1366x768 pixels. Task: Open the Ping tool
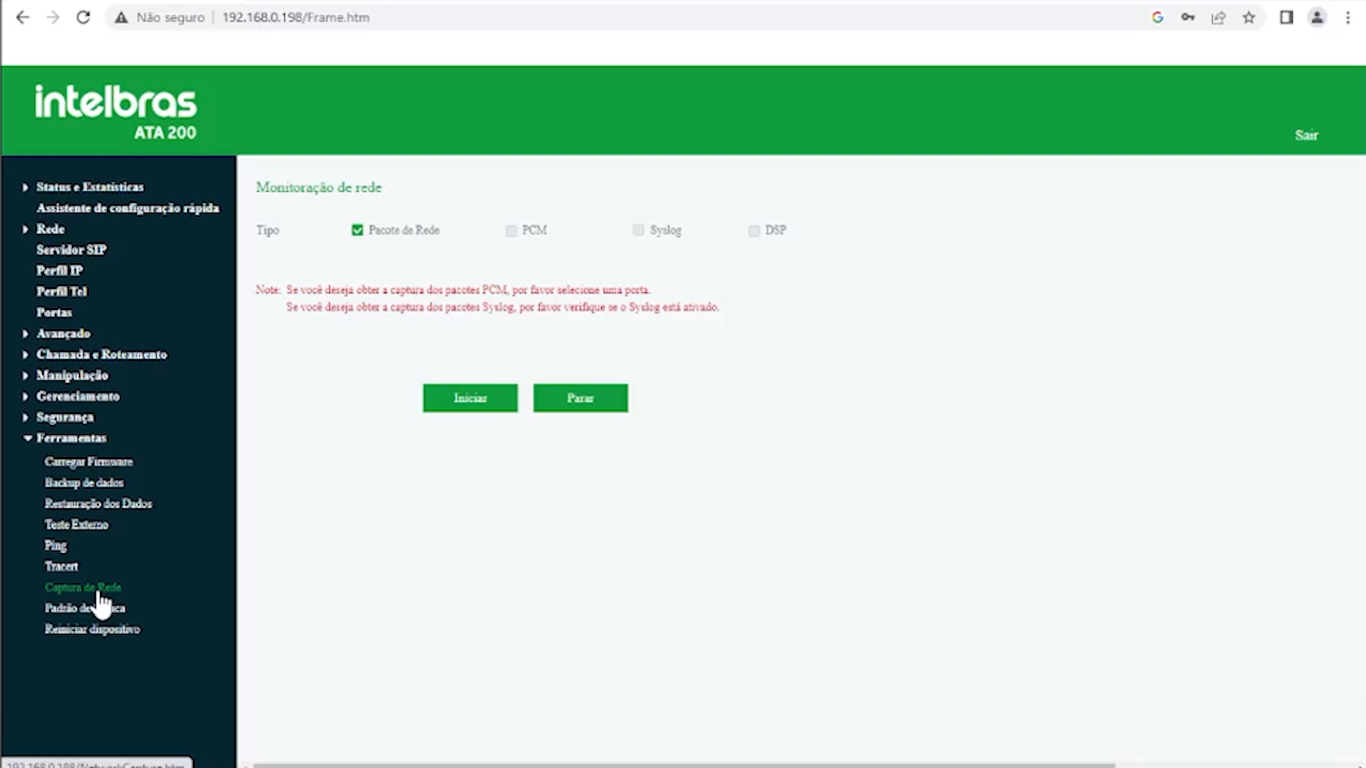[55, 546]
